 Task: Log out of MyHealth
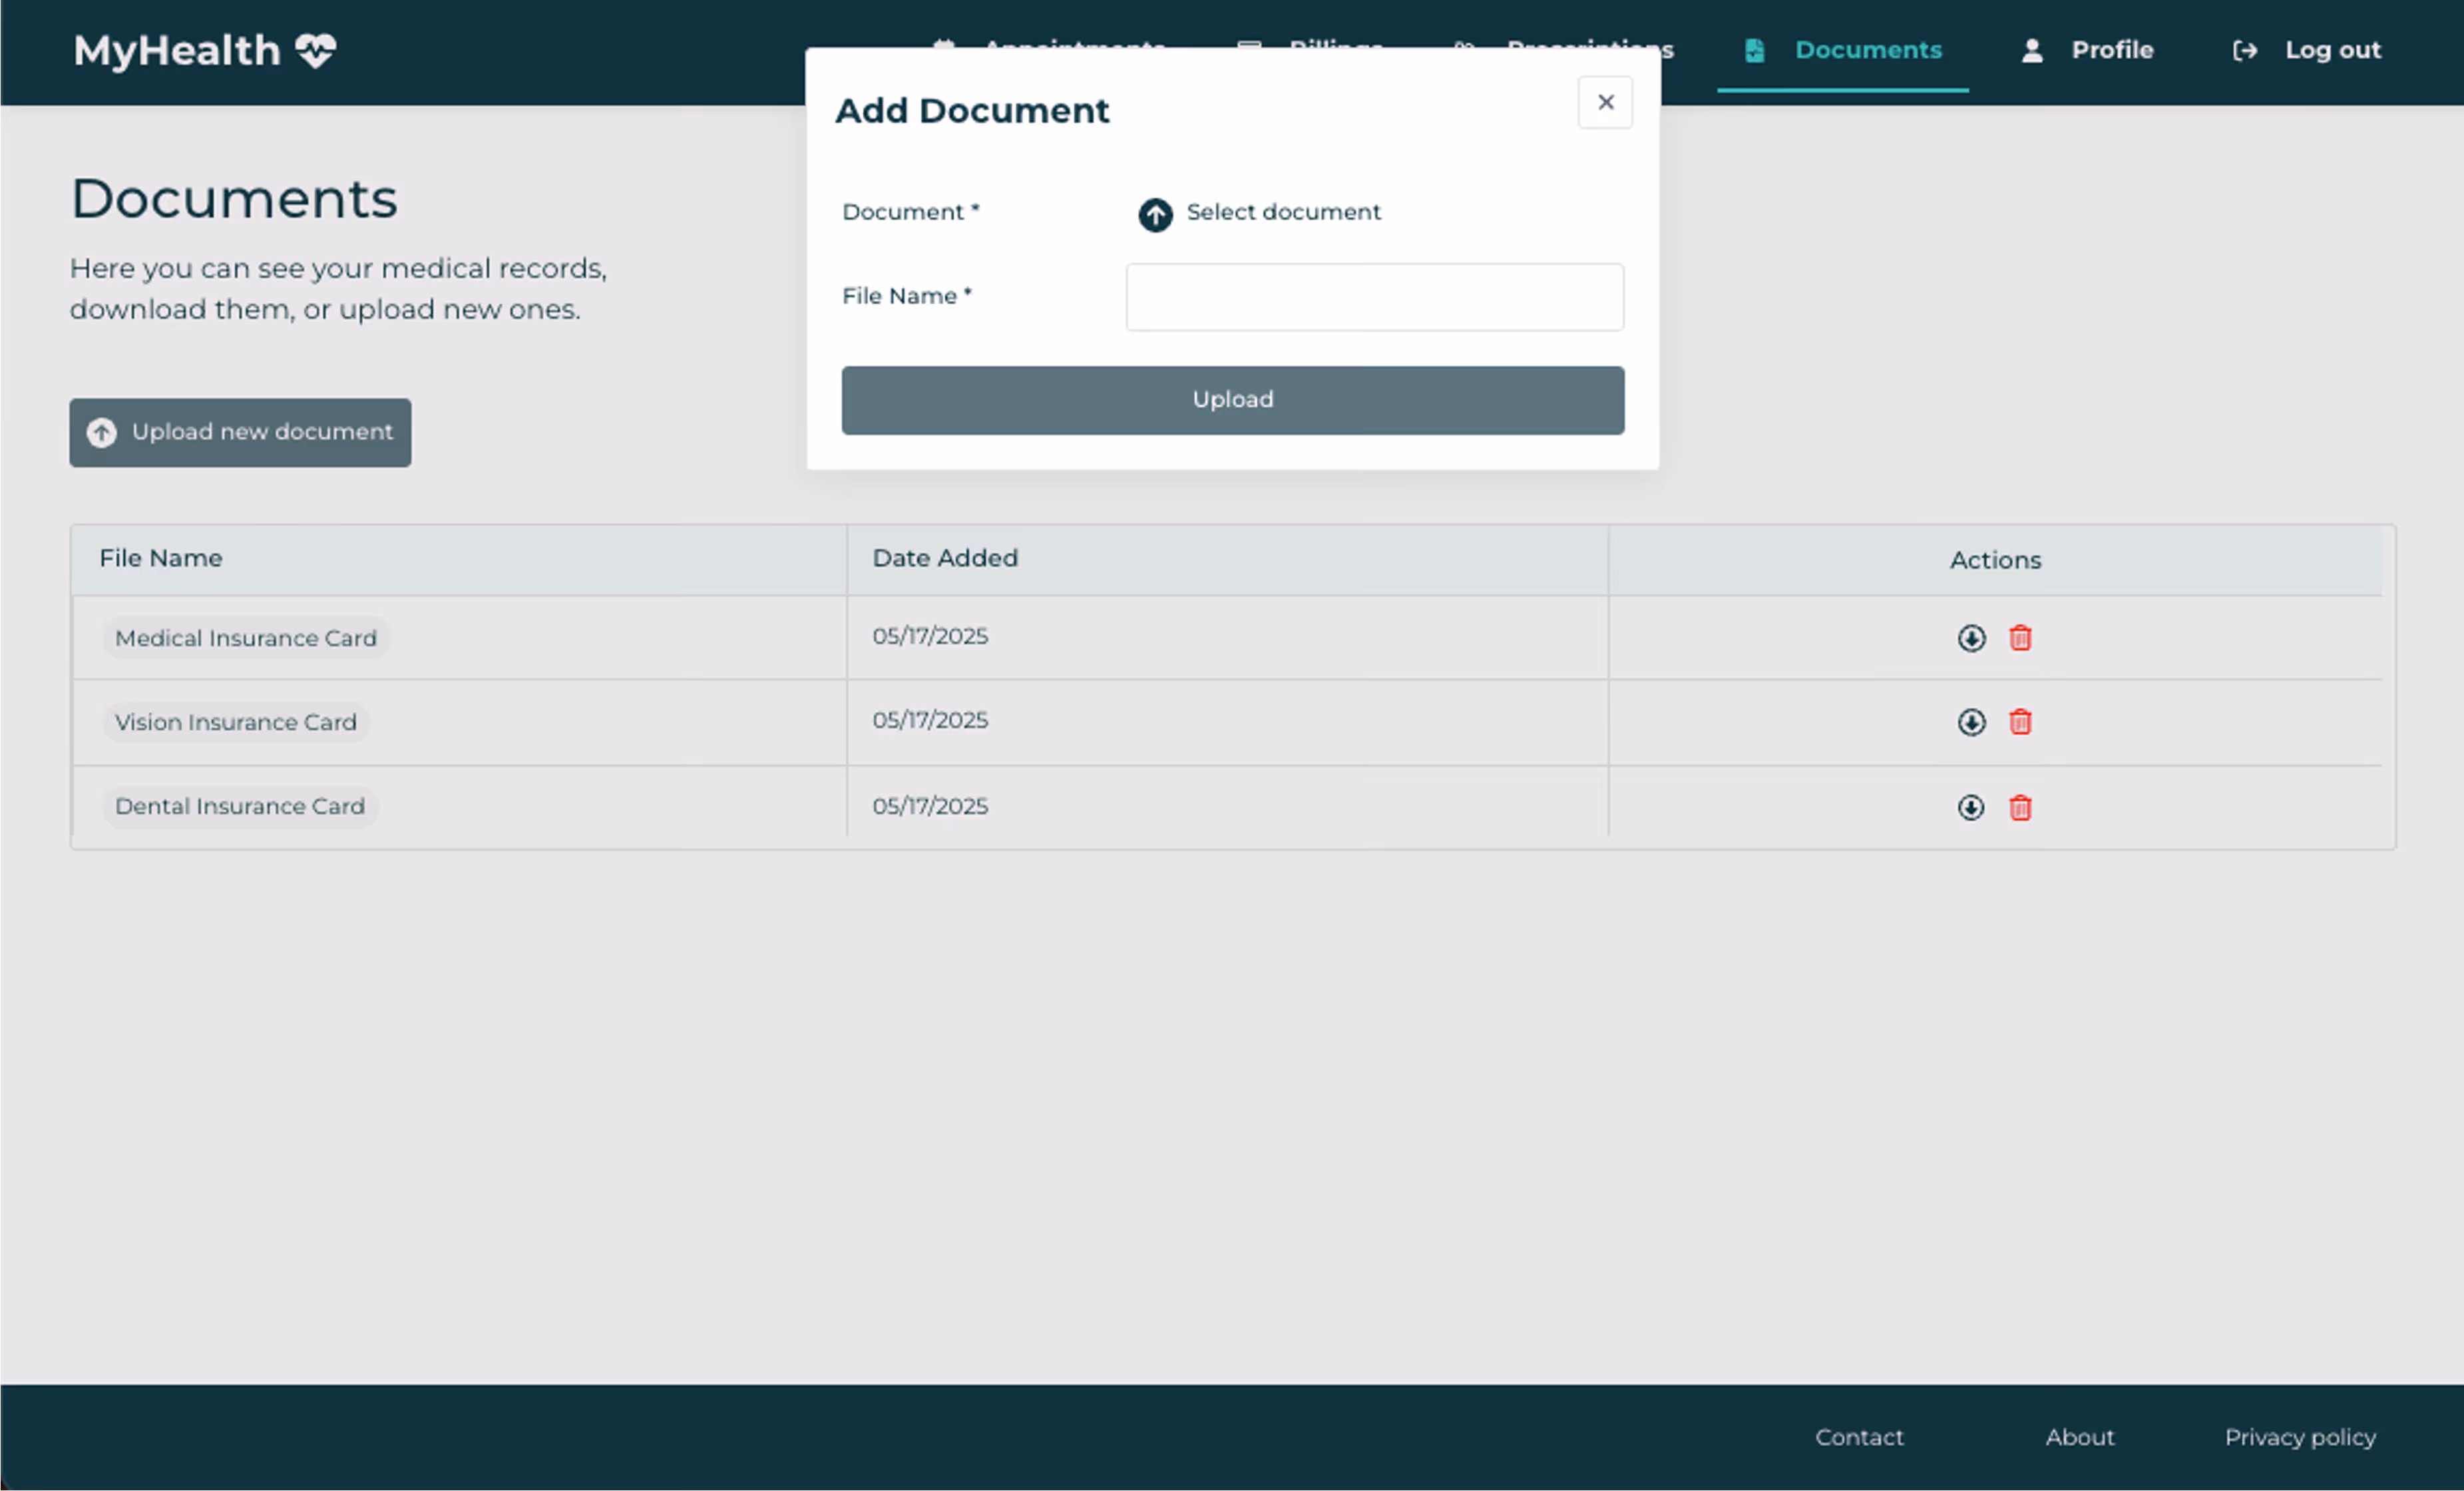point(2308,50)
